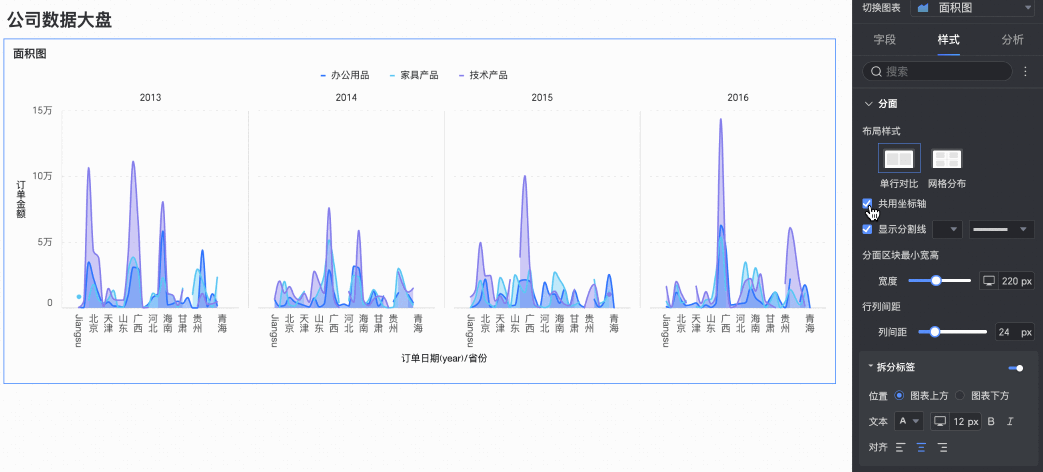The width and height of the screenshot is (1043, 472).
Task: Open the 切换图表 chart type dropdown
Action: pyautogui.click(x=972, y=8)
